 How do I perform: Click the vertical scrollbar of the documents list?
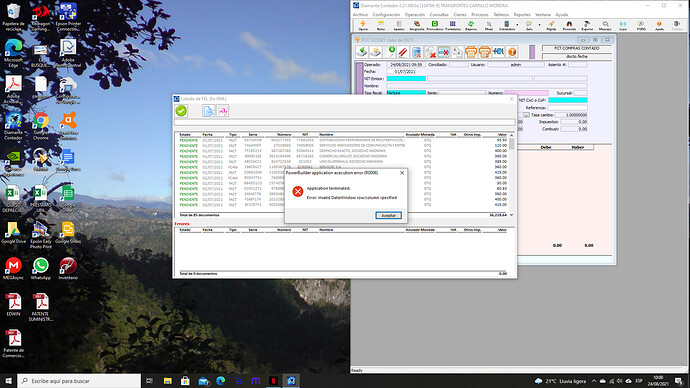511,175
